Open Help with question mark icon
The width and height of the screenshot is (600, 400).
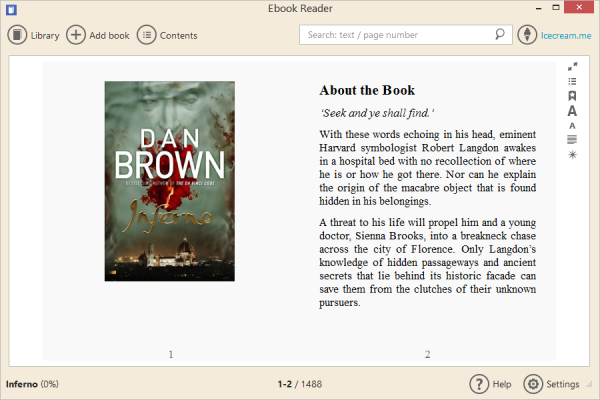479,384
